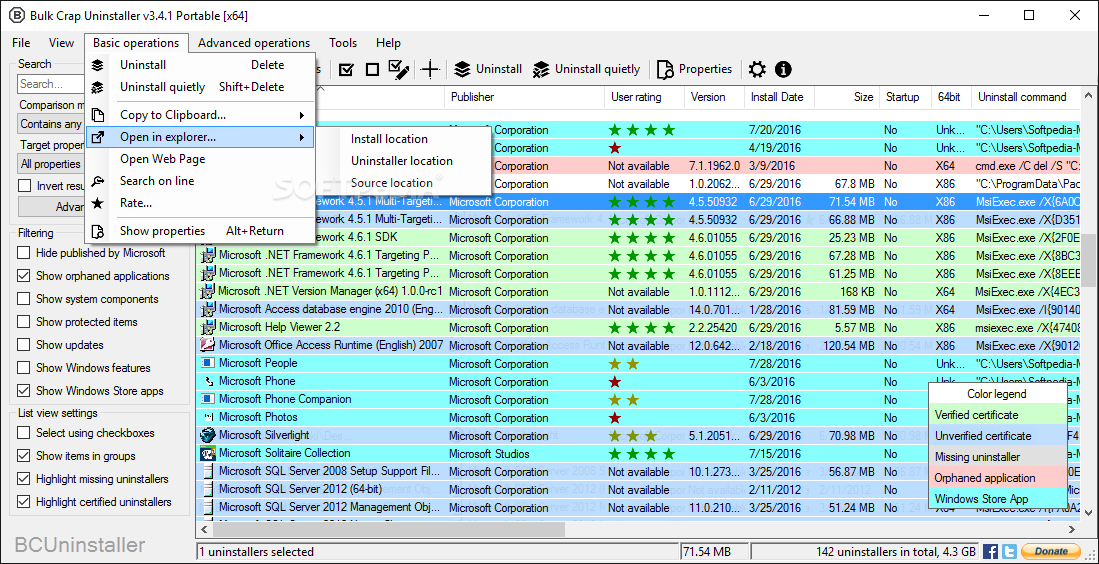Viewport: 1099px width, 564px height.
Task: Sort by the Publisher column header
Action: click(x=524, y=97)
